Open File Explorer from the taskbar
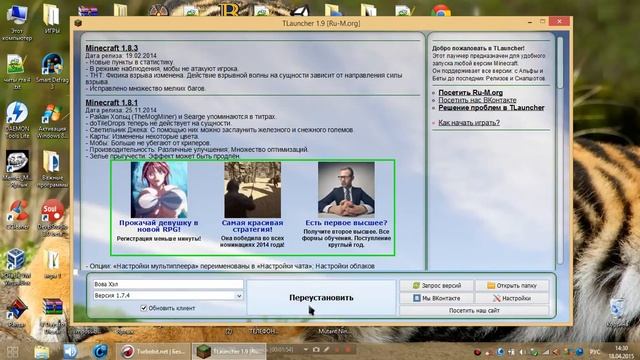Viewport: 640px width, 360px height. pos(42,351)
